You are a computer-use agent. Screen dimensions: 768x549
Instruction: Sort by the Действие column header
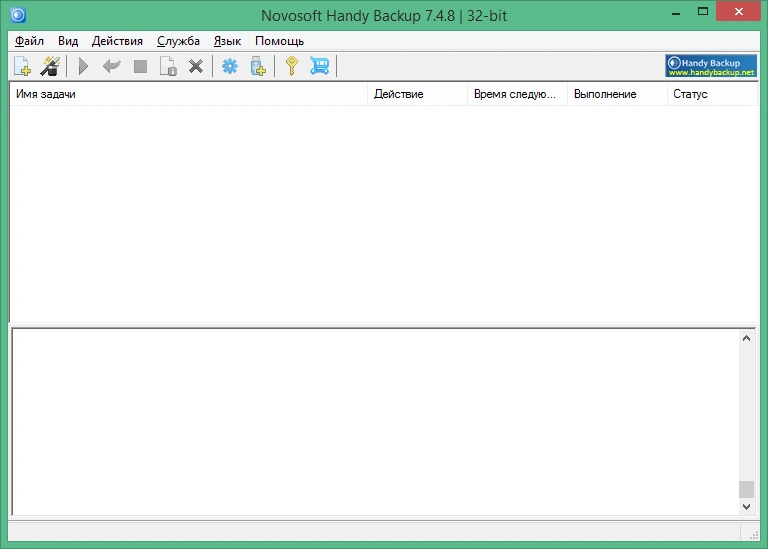tap(417, 94)
